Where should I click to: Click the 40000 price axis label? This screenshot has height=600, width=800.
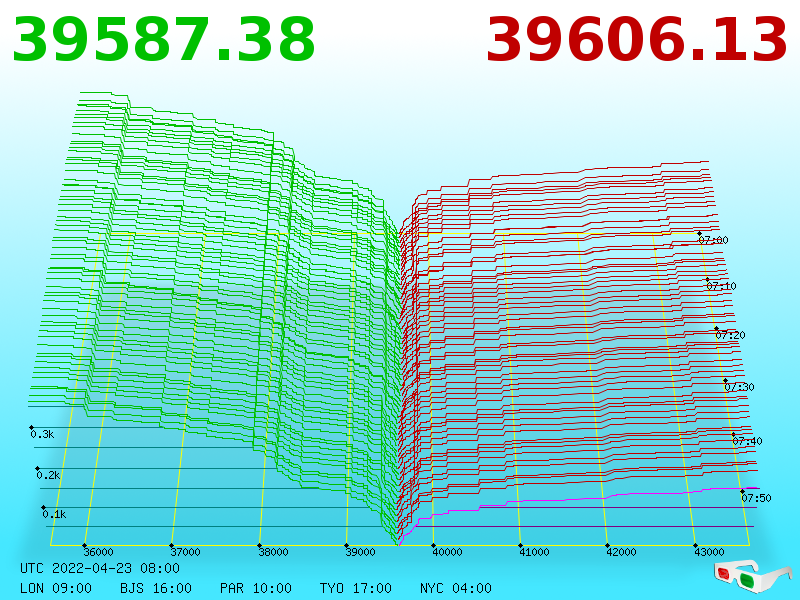click(x=447, y=552)
